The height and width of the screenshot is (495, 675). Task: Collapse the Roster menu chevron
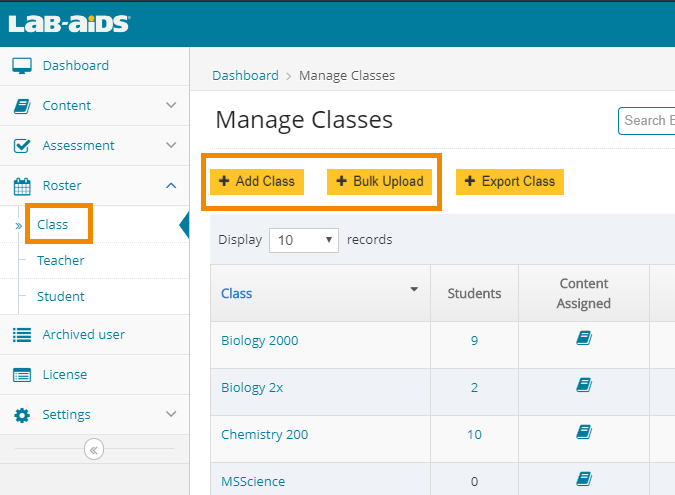[x=171, y=186]
